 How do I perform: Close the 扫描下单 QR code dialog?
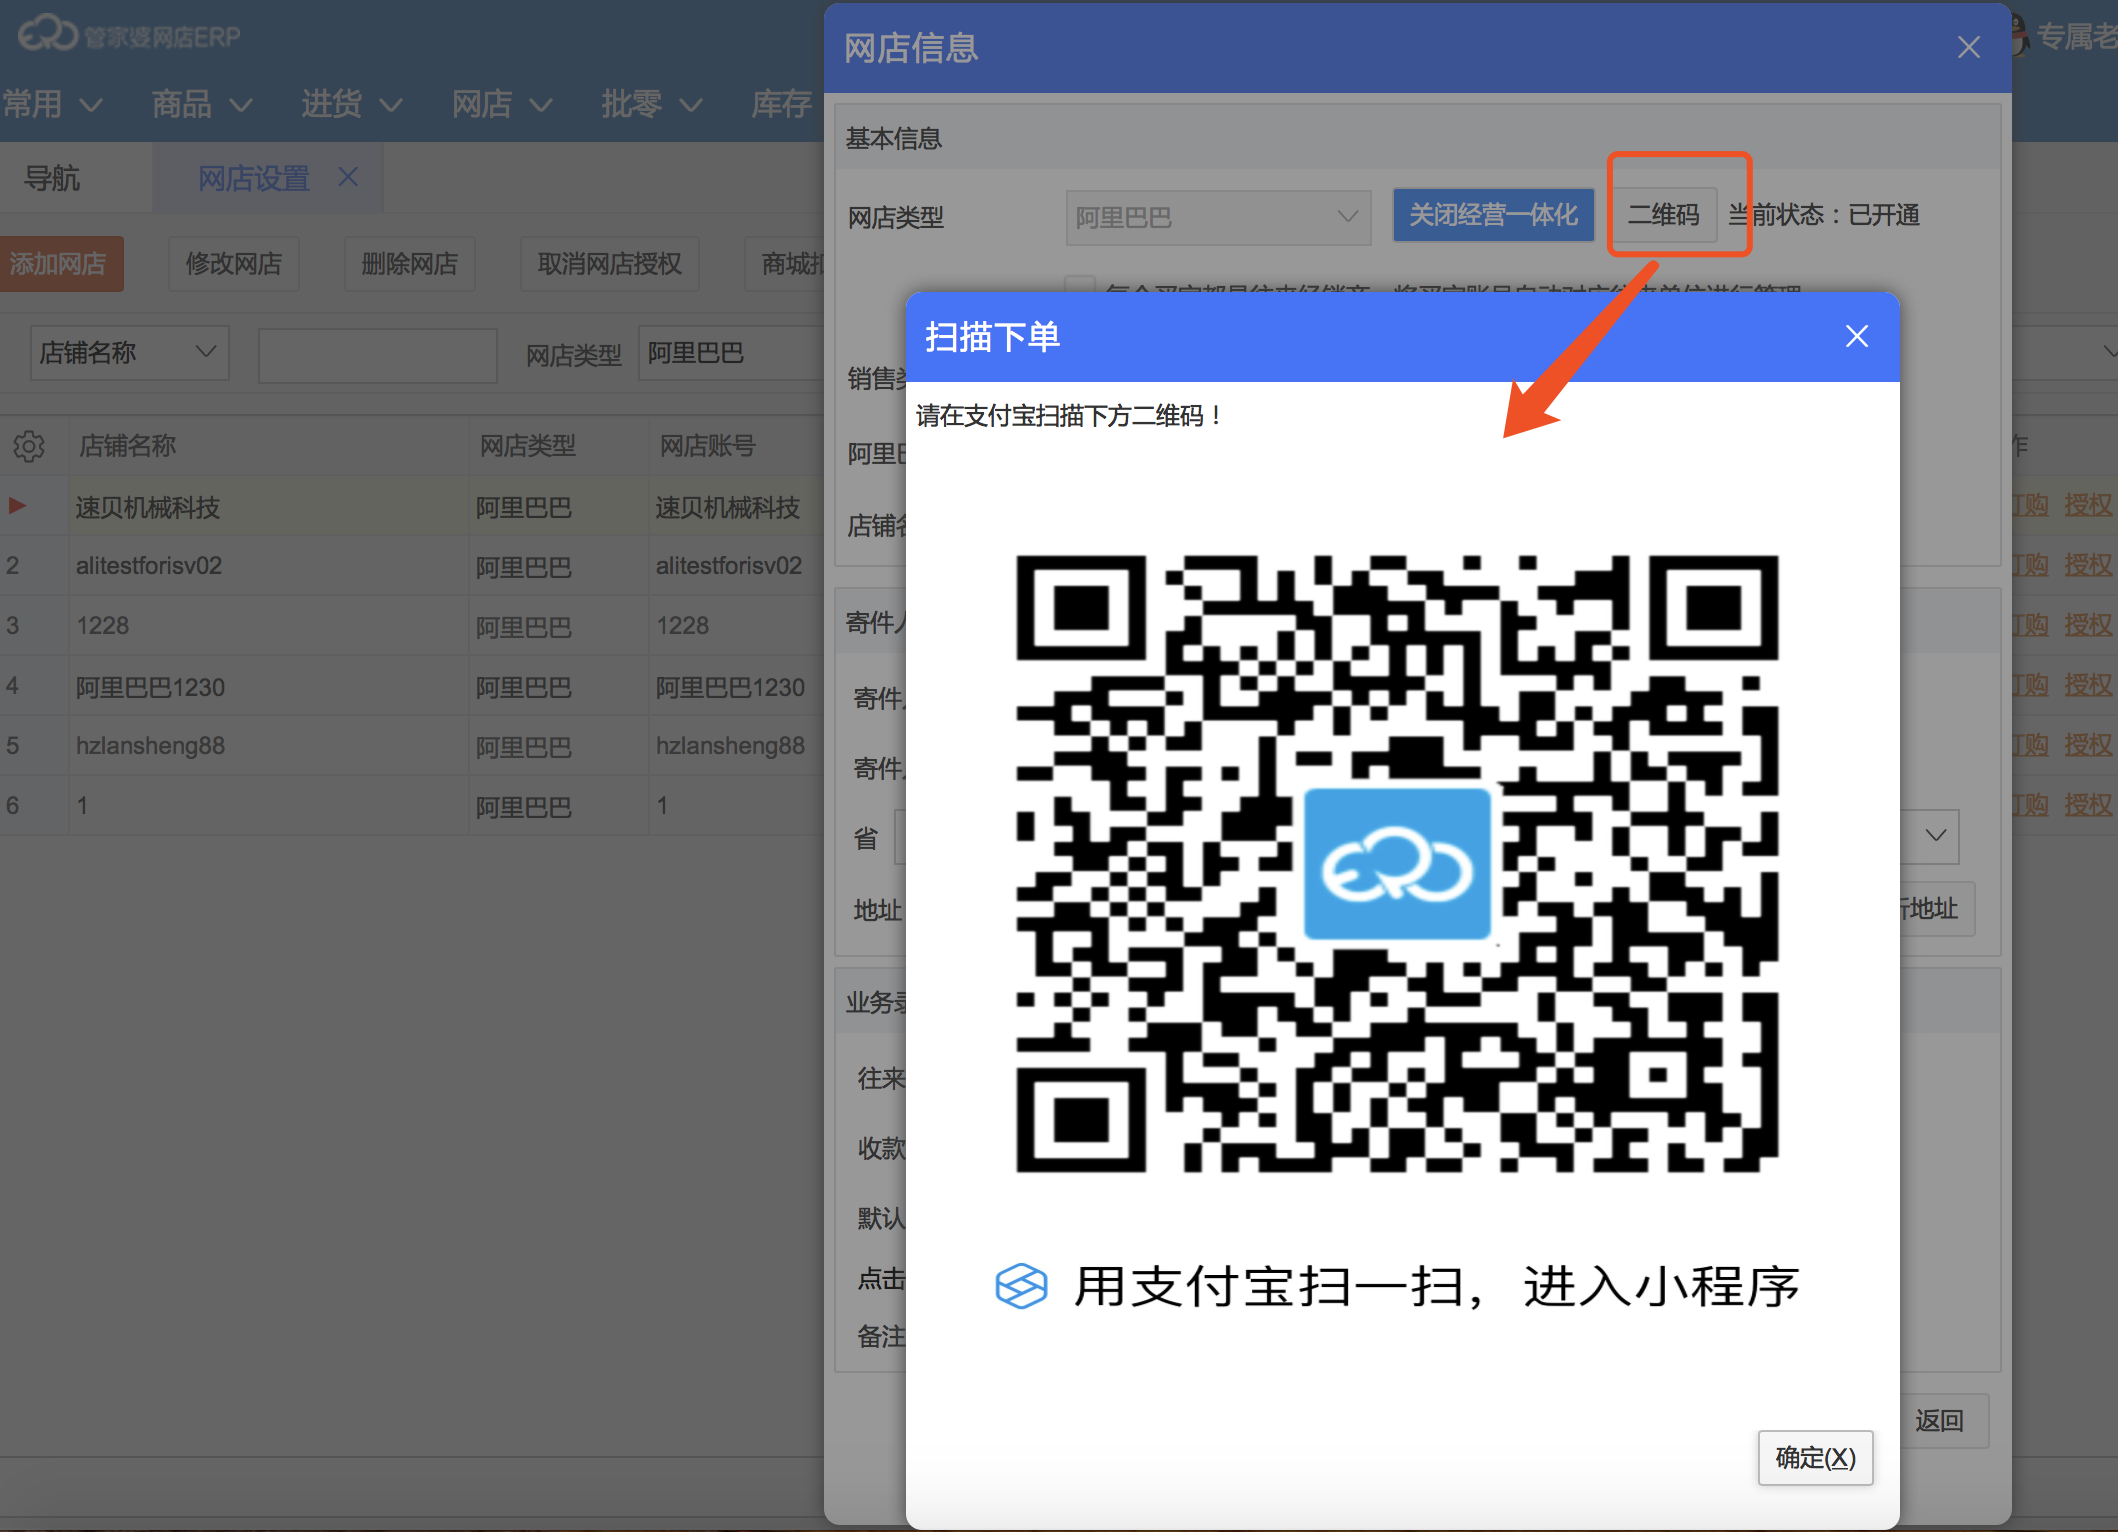pyautogui.click(x=1856, y=336)
